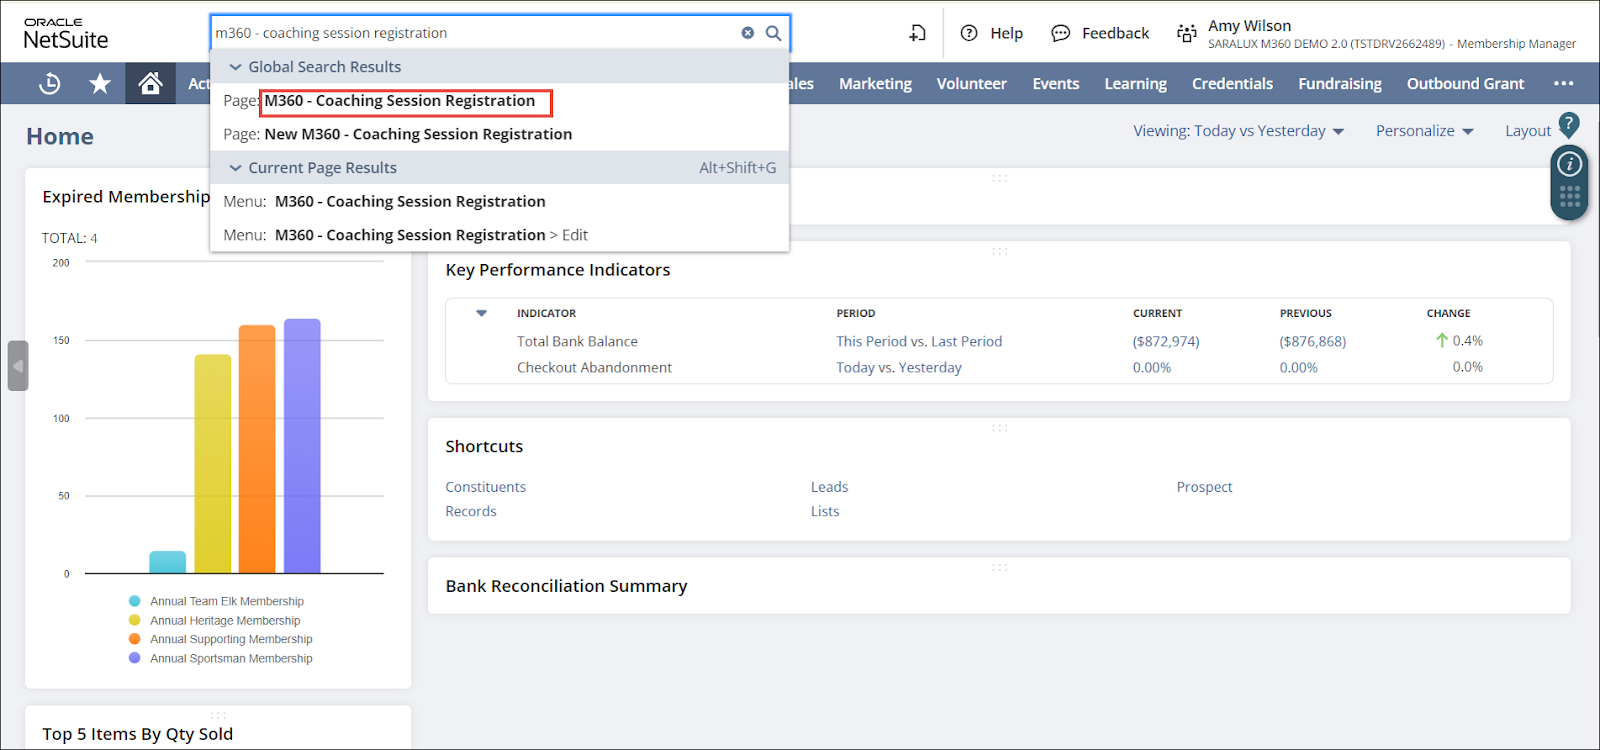Click the Shortcuts star icon
1600x750 pixels.
pos(100,84)
